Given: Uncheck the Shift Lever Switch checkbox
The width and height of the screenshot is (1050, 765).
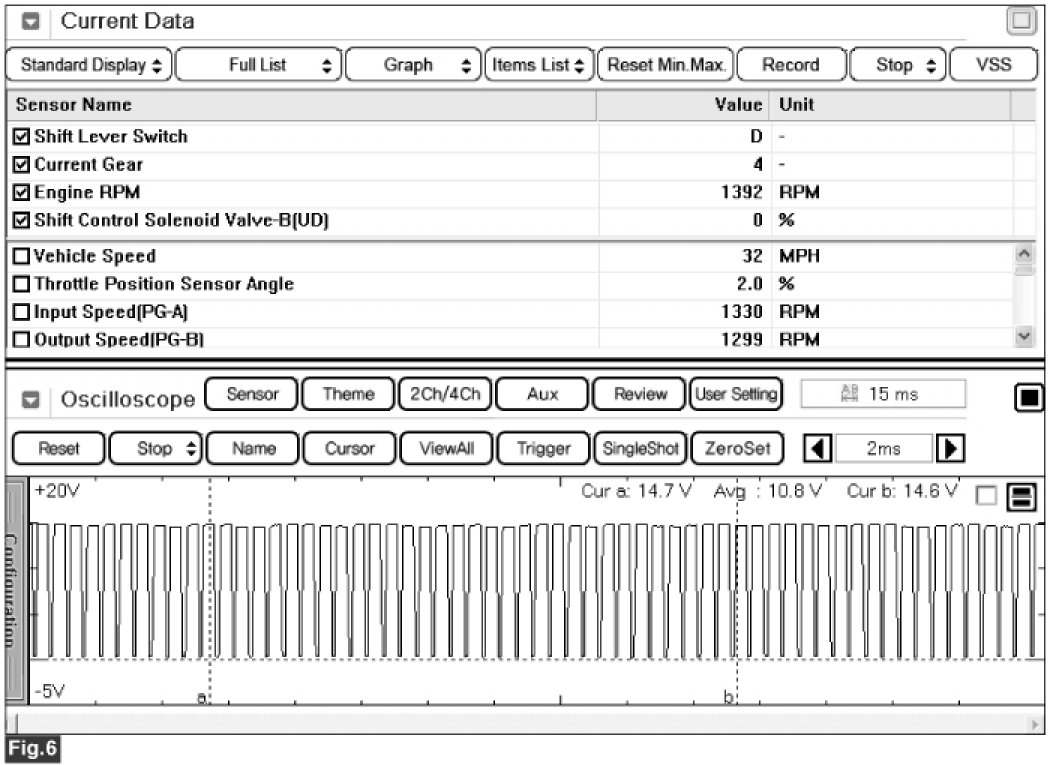Looking at the screenshot, I should tap(22, 137).
